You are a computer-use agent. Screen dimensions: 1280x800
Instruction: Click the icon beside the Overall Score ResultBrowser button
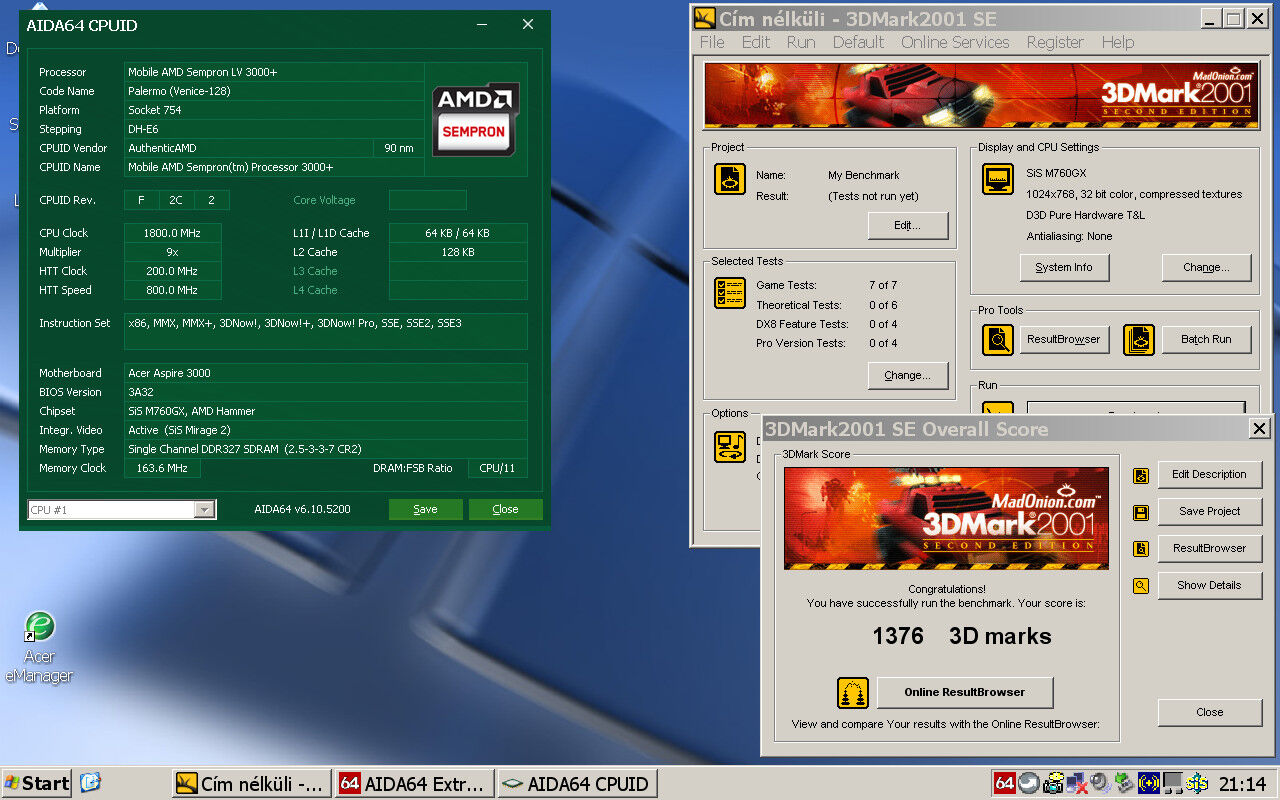pos(1141,549)
